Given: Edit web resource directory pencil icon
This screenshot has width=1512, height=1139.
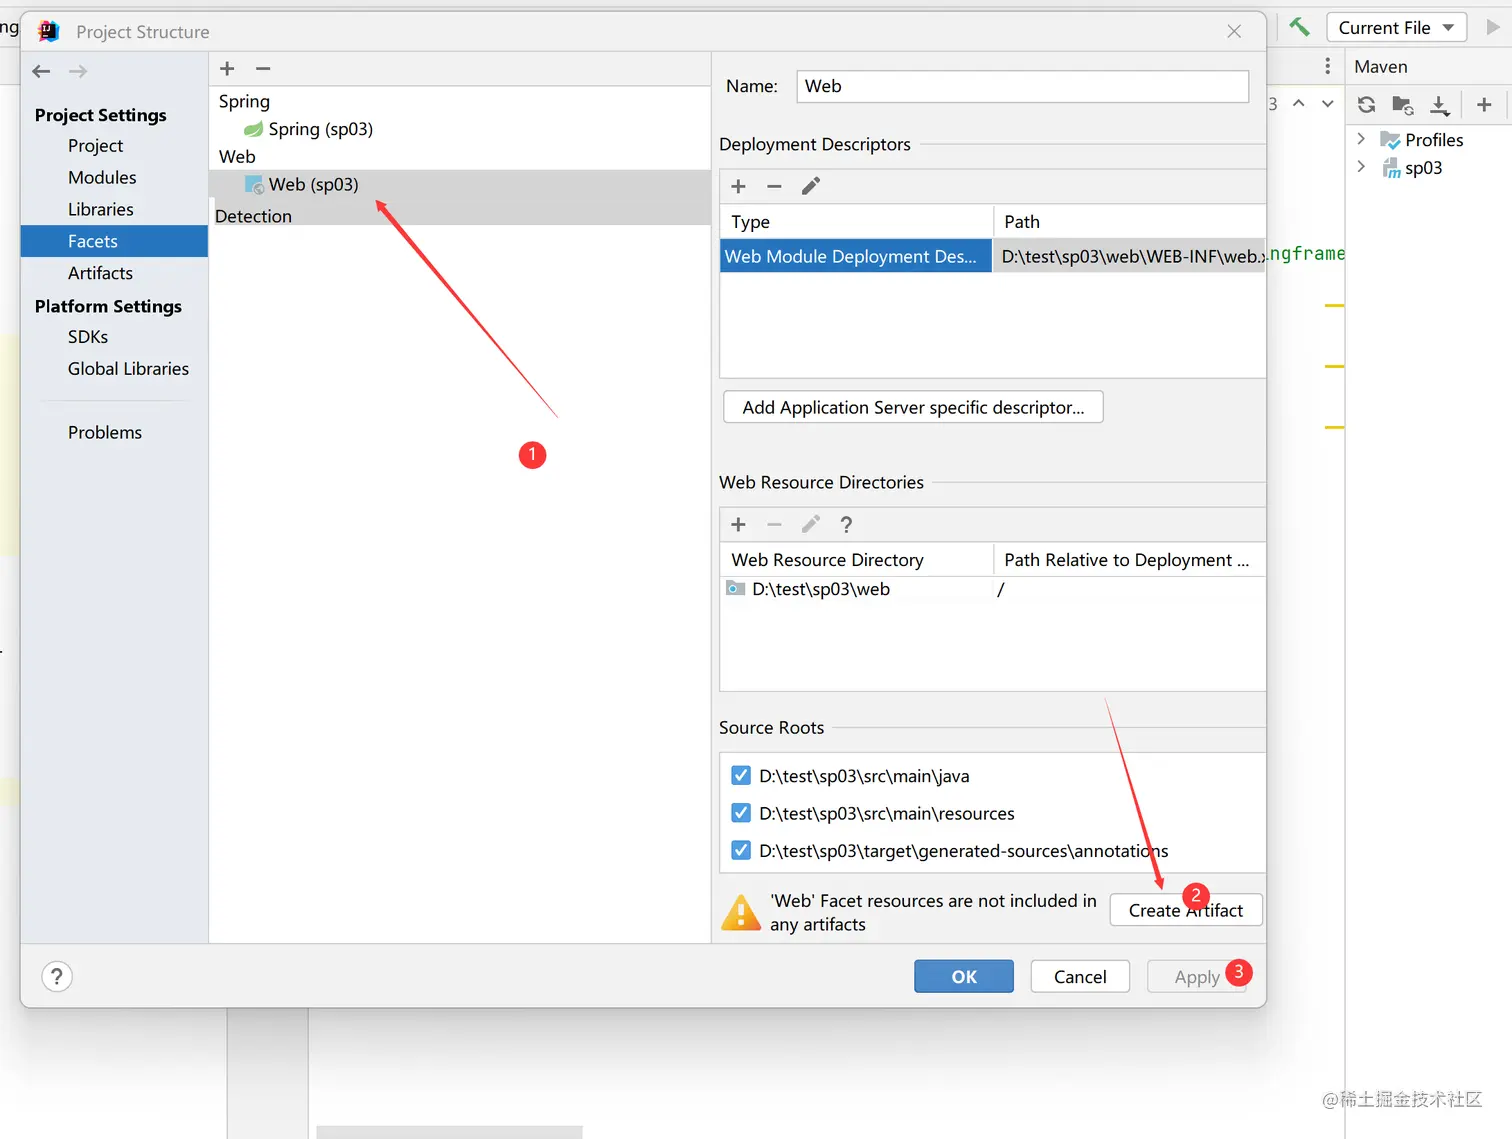Looking at the screenshot, I should (811, 524).
